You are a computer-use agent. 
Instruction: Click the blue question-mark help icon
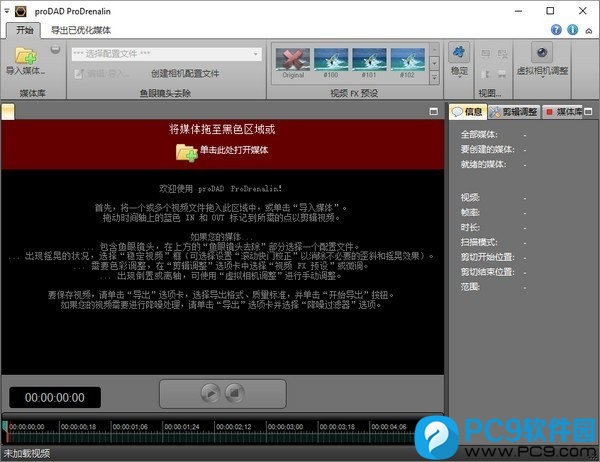(x=556, y=30)
